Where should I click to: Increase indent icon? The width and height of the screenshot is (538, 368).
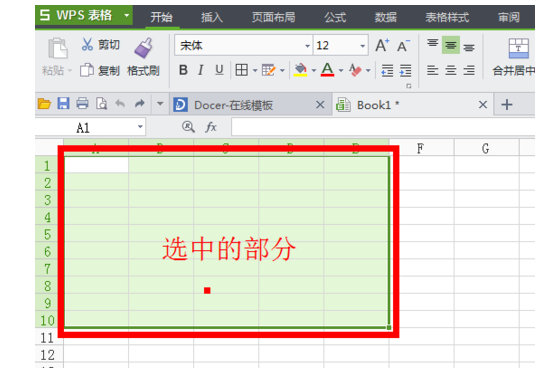(406, 70)
